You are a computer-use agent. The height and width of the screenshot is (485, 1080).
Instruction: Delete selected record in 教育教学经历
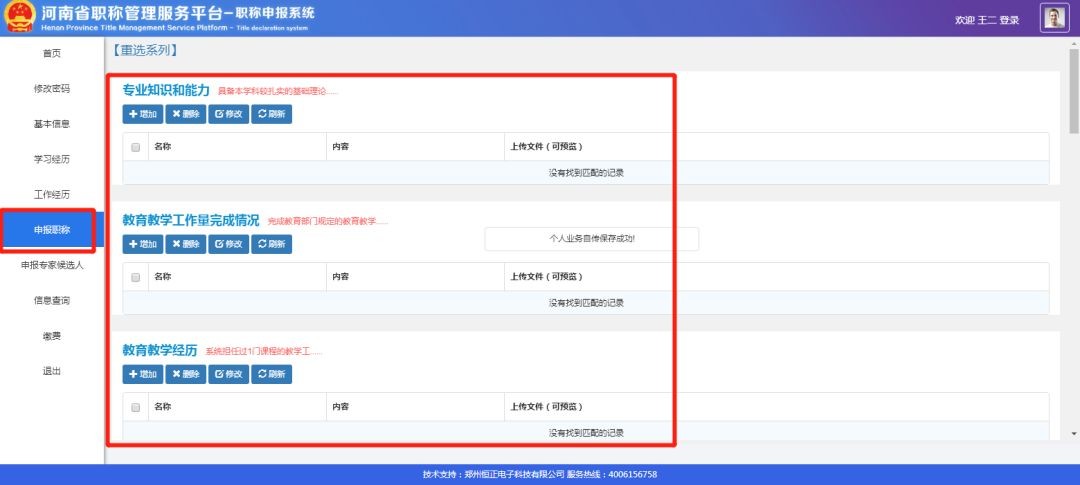tap(185, 374)
